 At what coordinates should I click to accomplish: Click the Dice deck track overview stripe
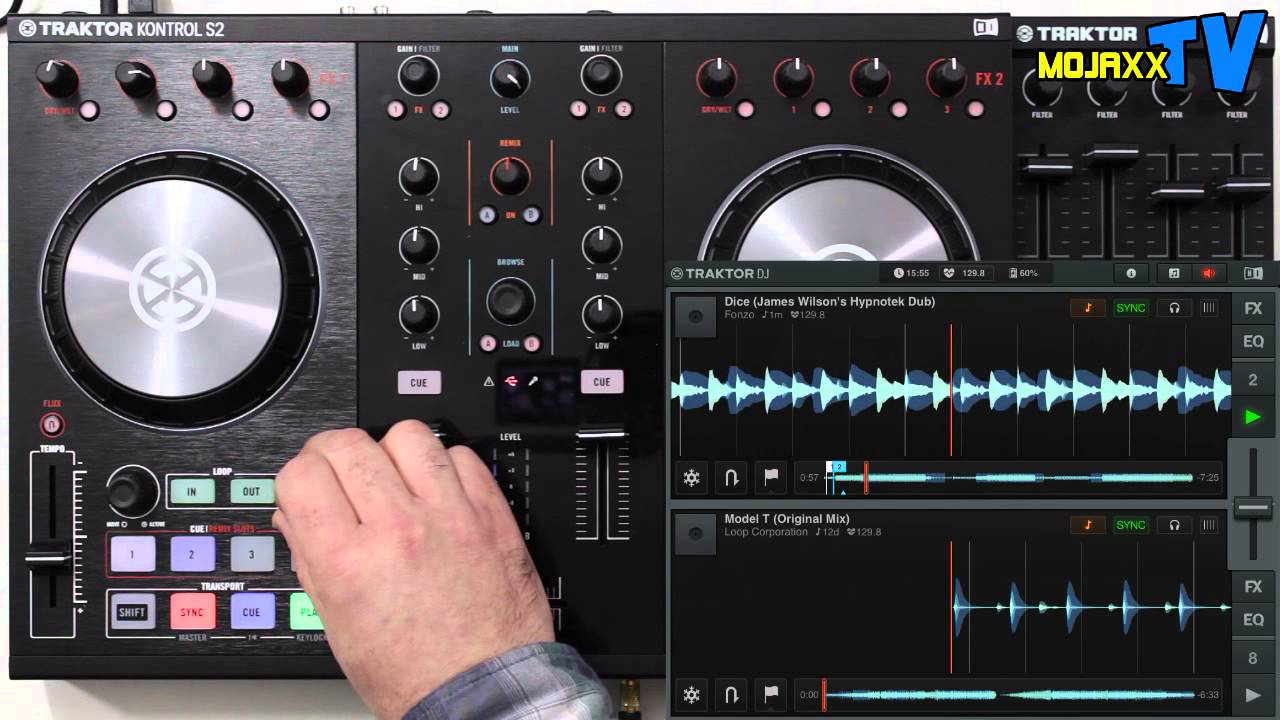point(1010,478)
